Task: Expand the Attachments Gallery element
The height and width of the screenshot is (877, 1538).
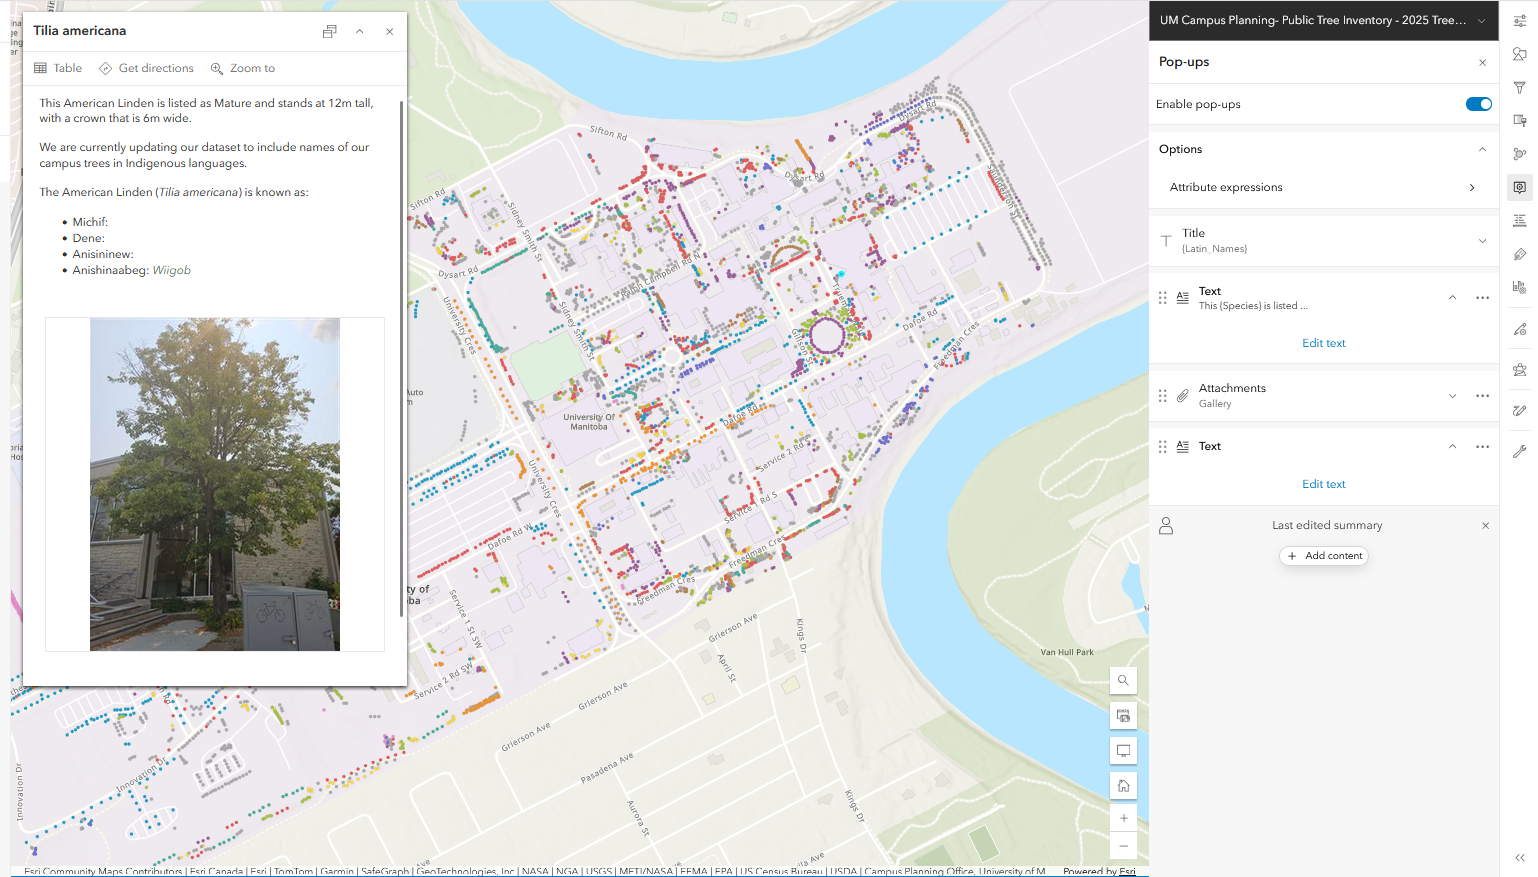Action: (x=1452, y=396)
